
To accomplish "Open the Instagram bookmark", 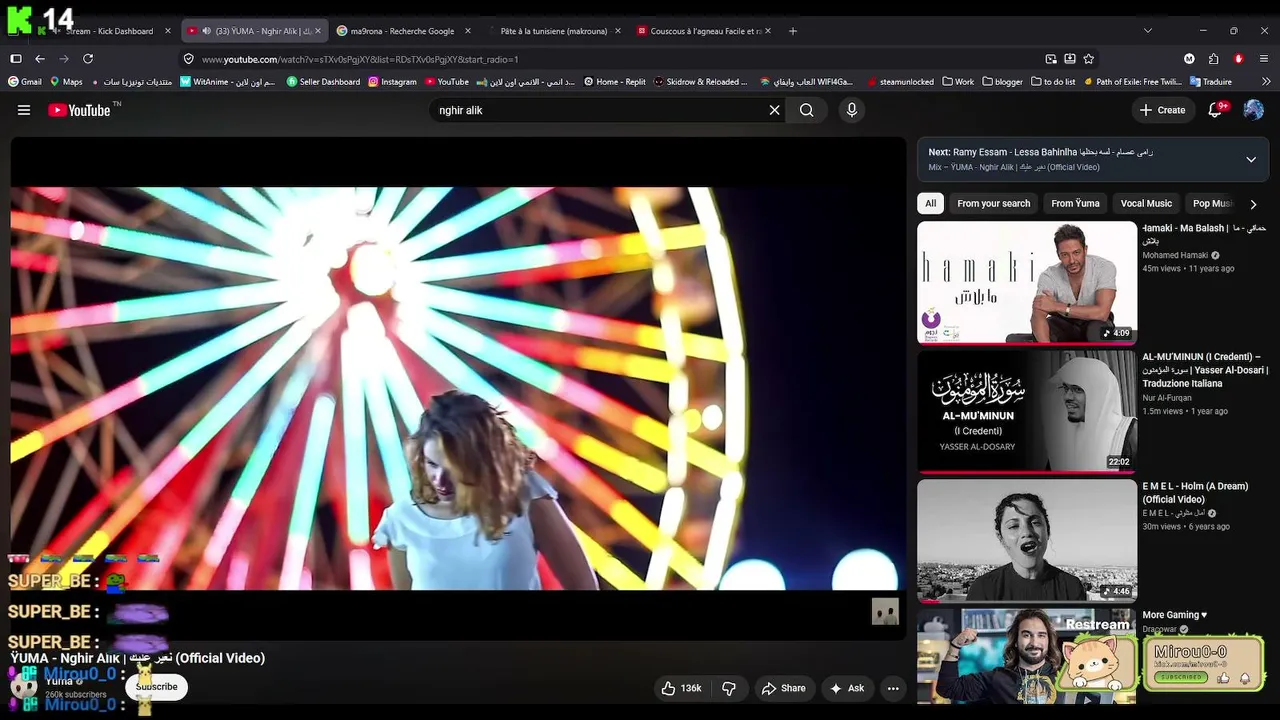I will tap(392, 82).
